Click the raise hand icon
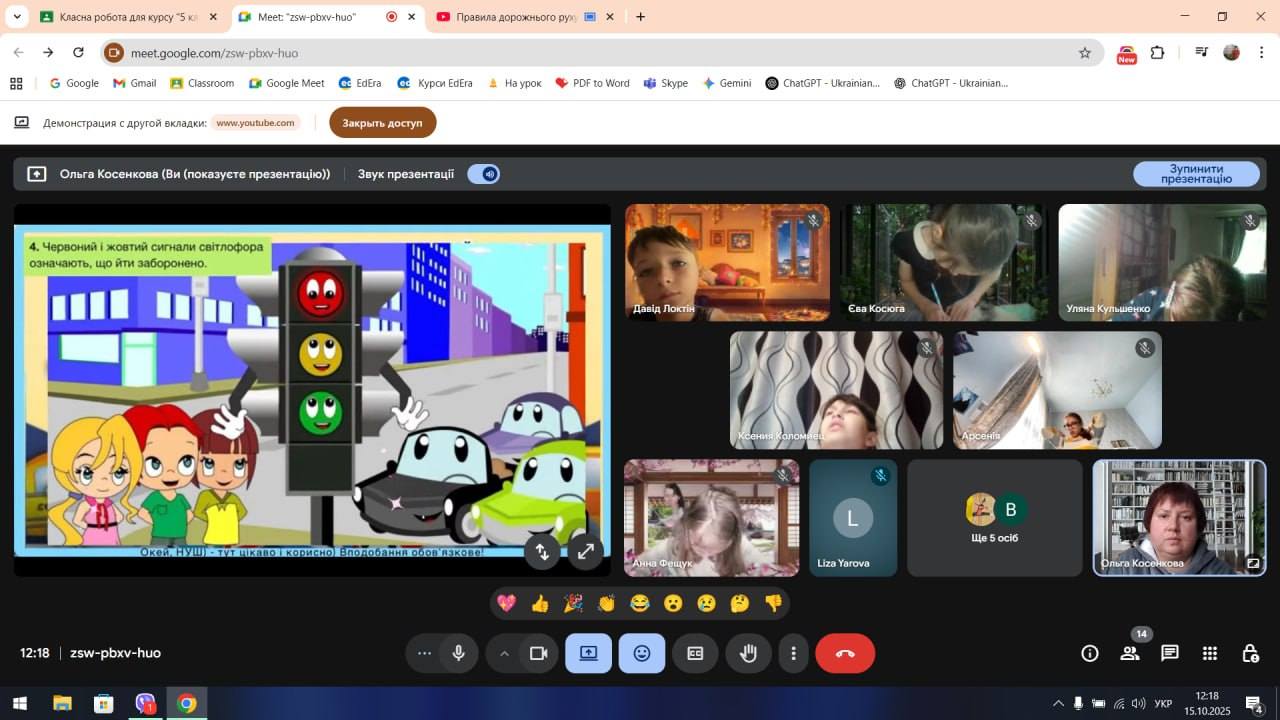Viewport: 1280px width, 720px height. point(748,653)
